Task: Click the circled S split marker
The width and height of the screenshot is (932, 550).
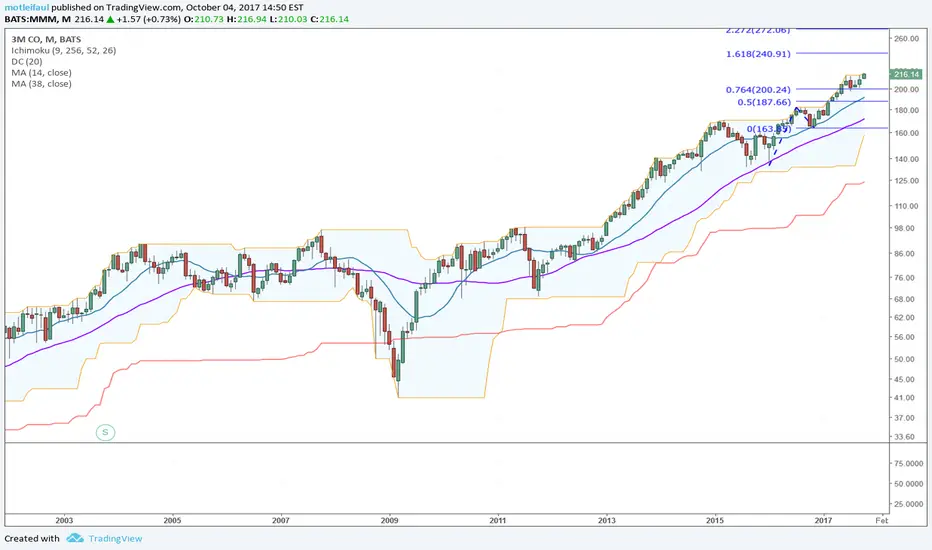Action: (x=105, y=432)
